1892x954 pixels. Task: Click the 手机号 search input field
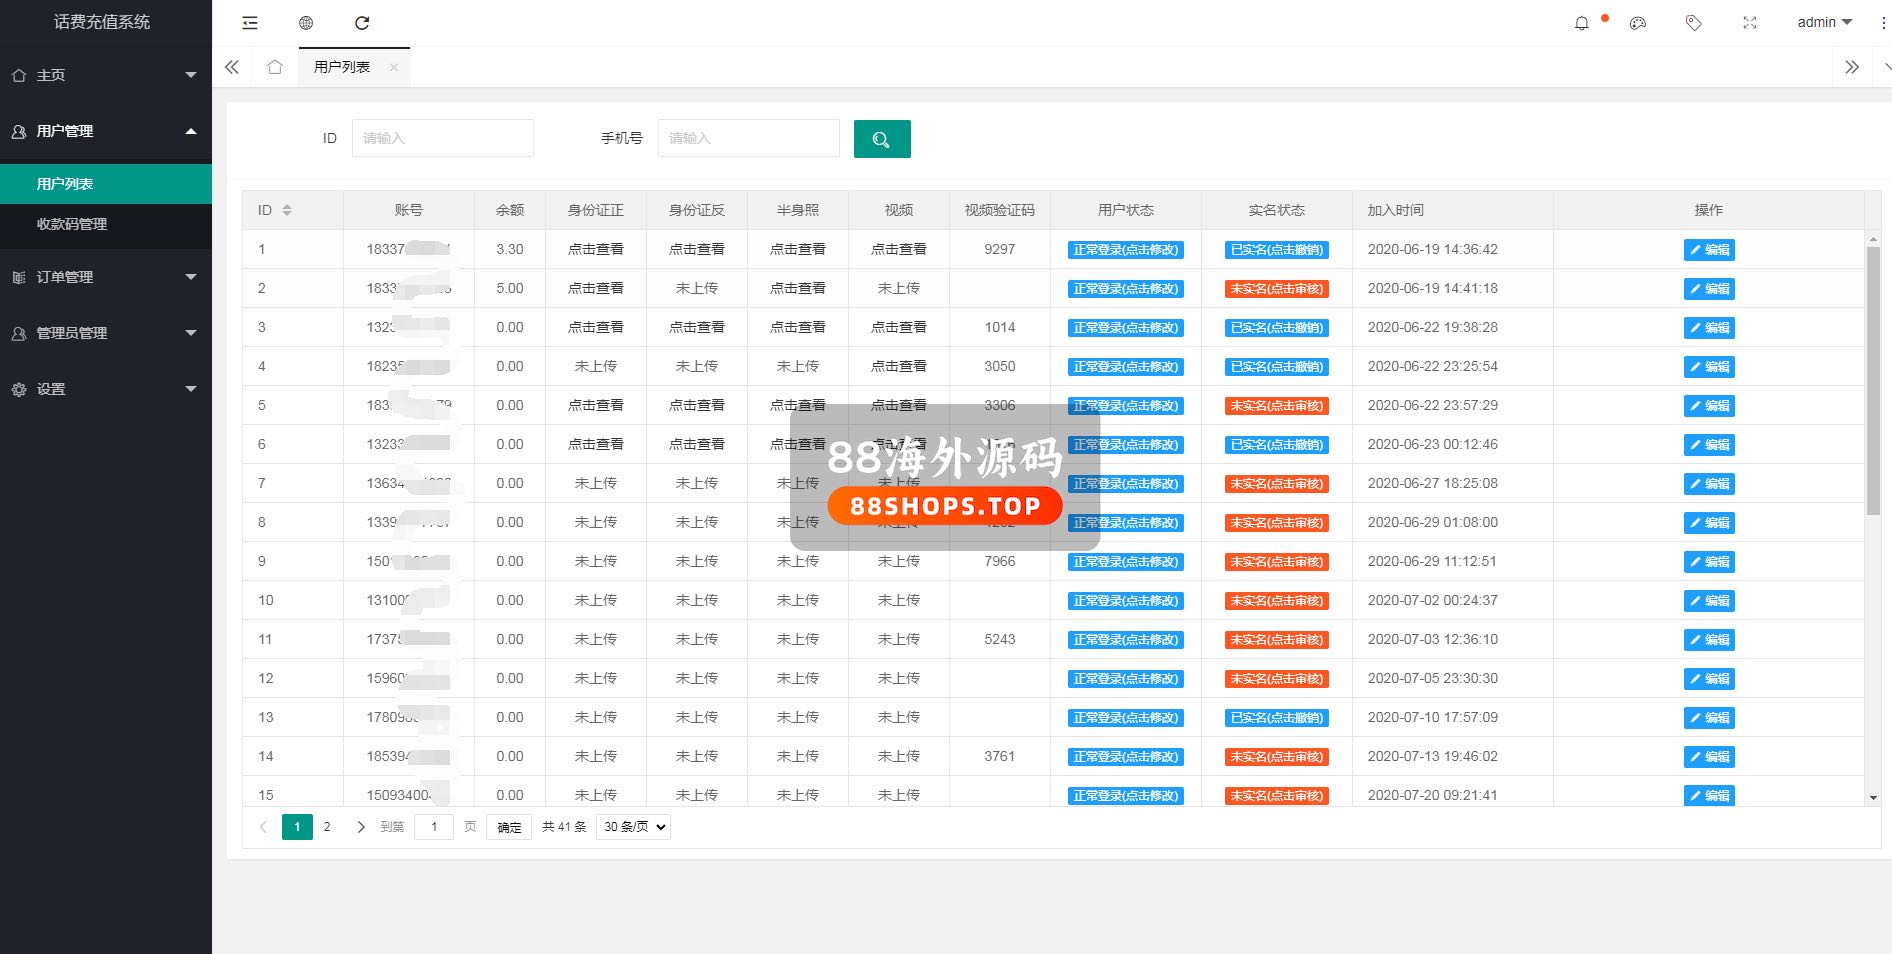(x=748, y=138)
